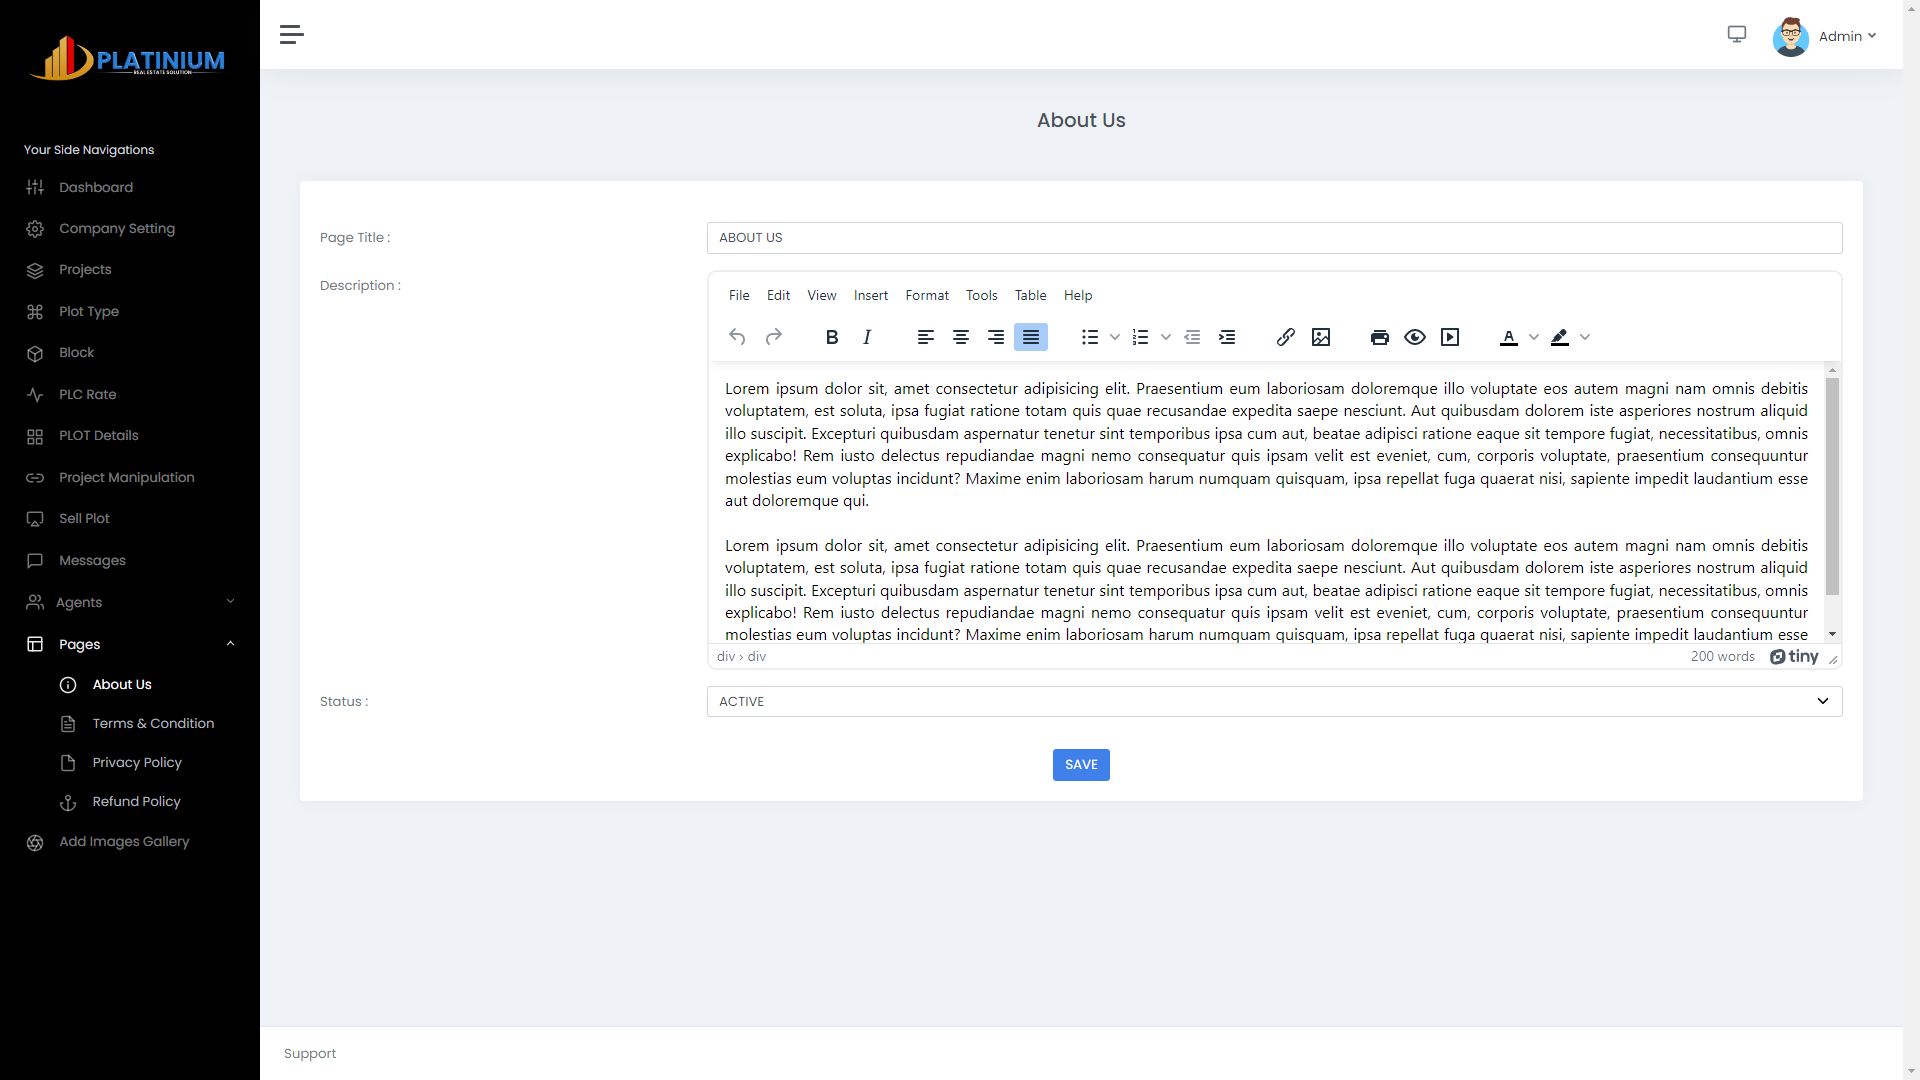Open the bullet list style dropdown arrow
The image size is (1920, 1080).
pyautogui.click(x=1115, y=338)
